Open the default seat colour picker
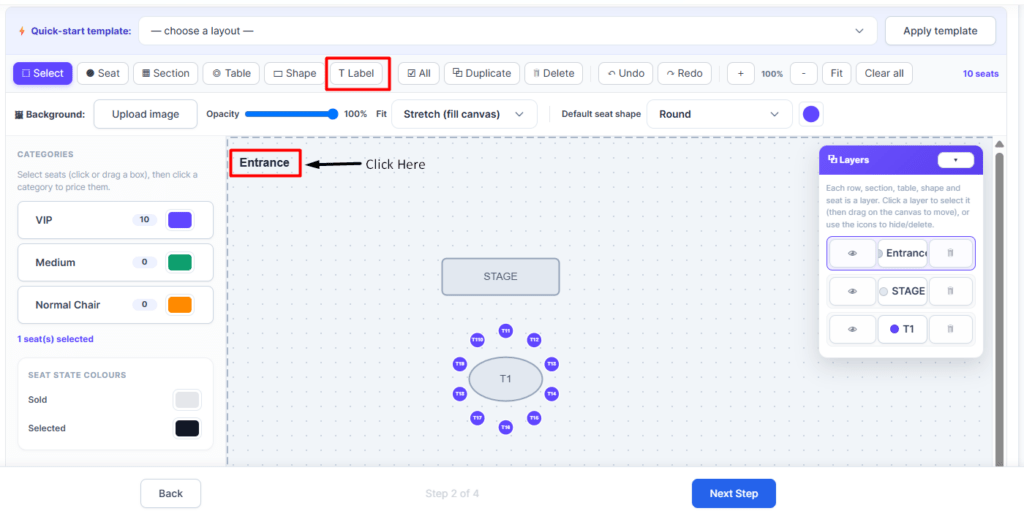This screenshot has width=1024, height=519. coord(811,114)
